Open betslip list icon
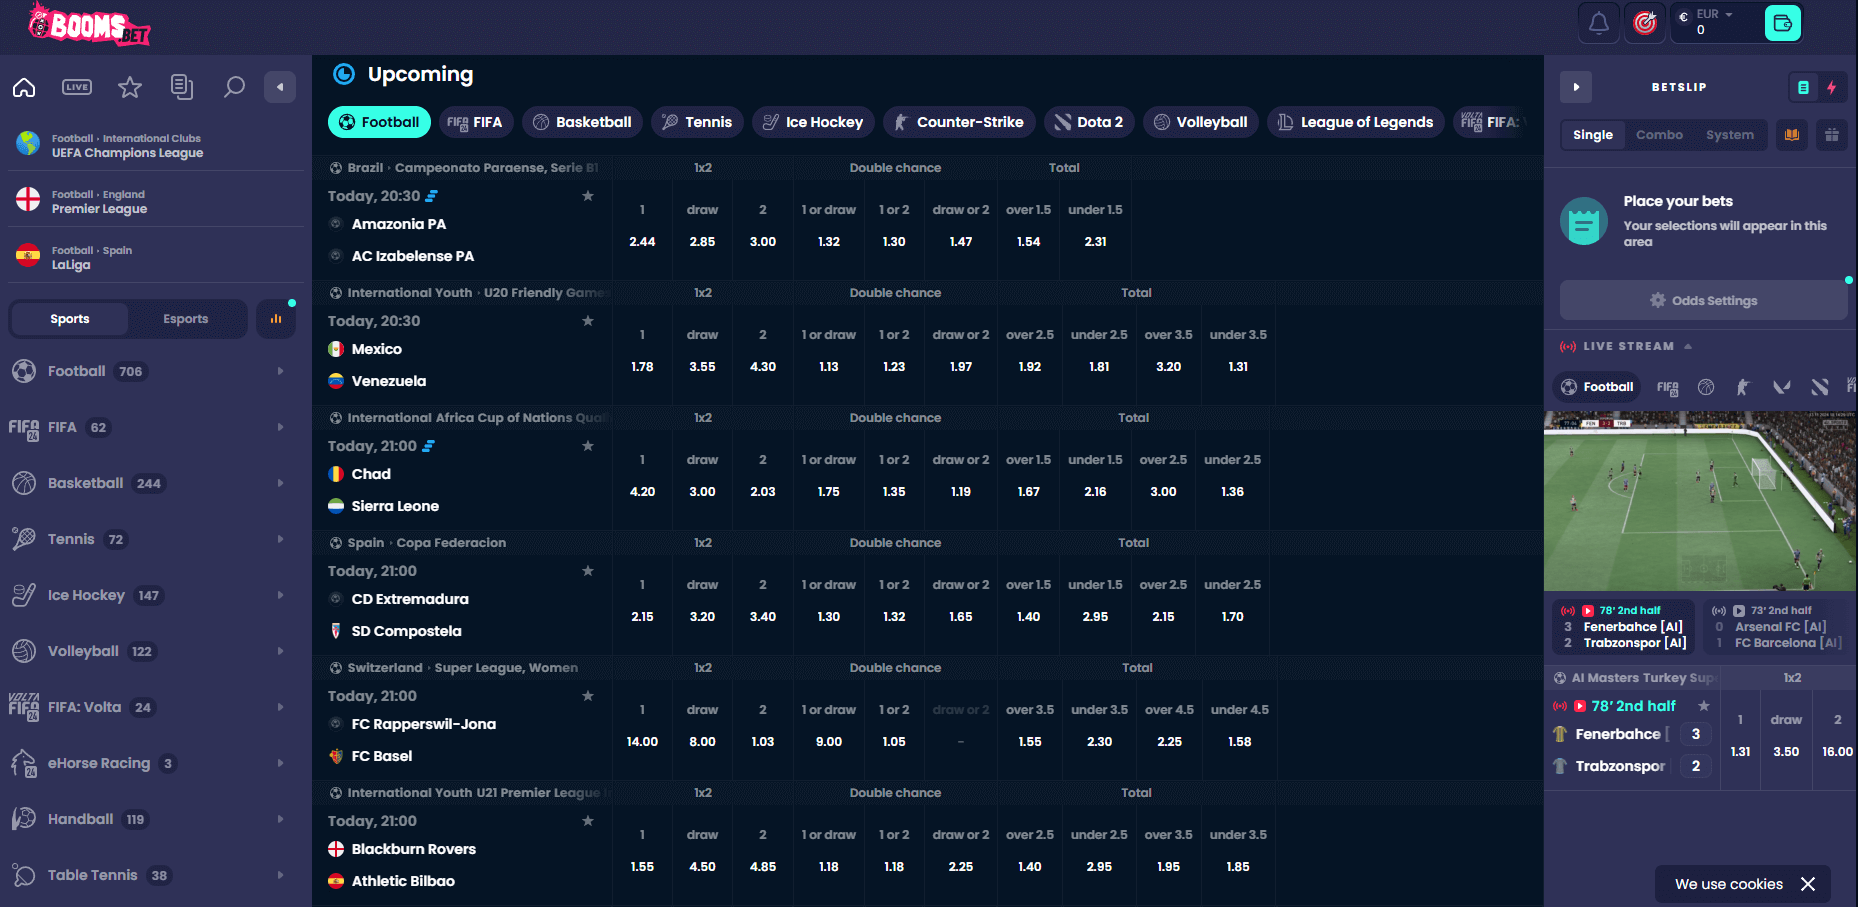Viewport: 1858px width, 907px height. click(x=1803, y=87)
